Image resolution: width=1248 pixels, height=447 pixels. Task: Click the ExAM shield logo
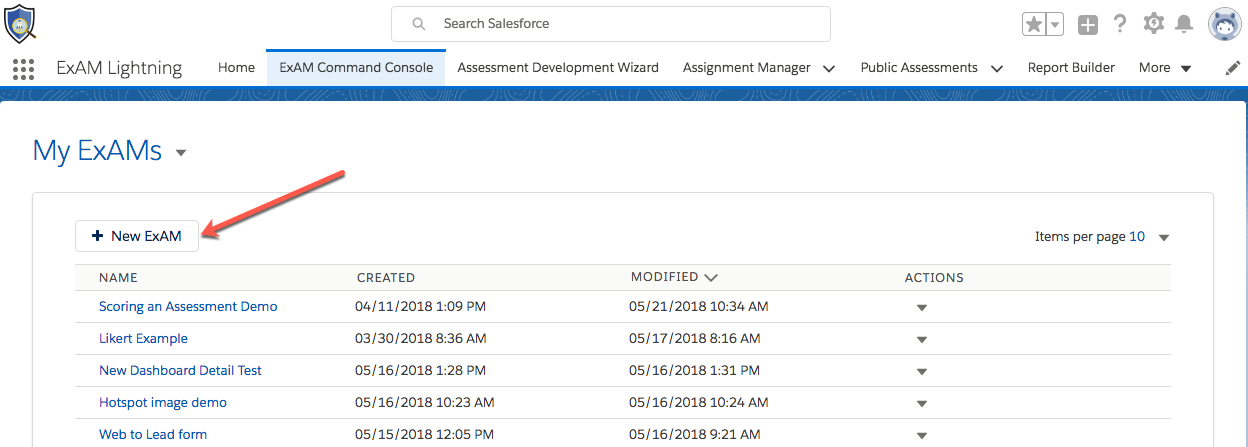click(x=21, y=23)
